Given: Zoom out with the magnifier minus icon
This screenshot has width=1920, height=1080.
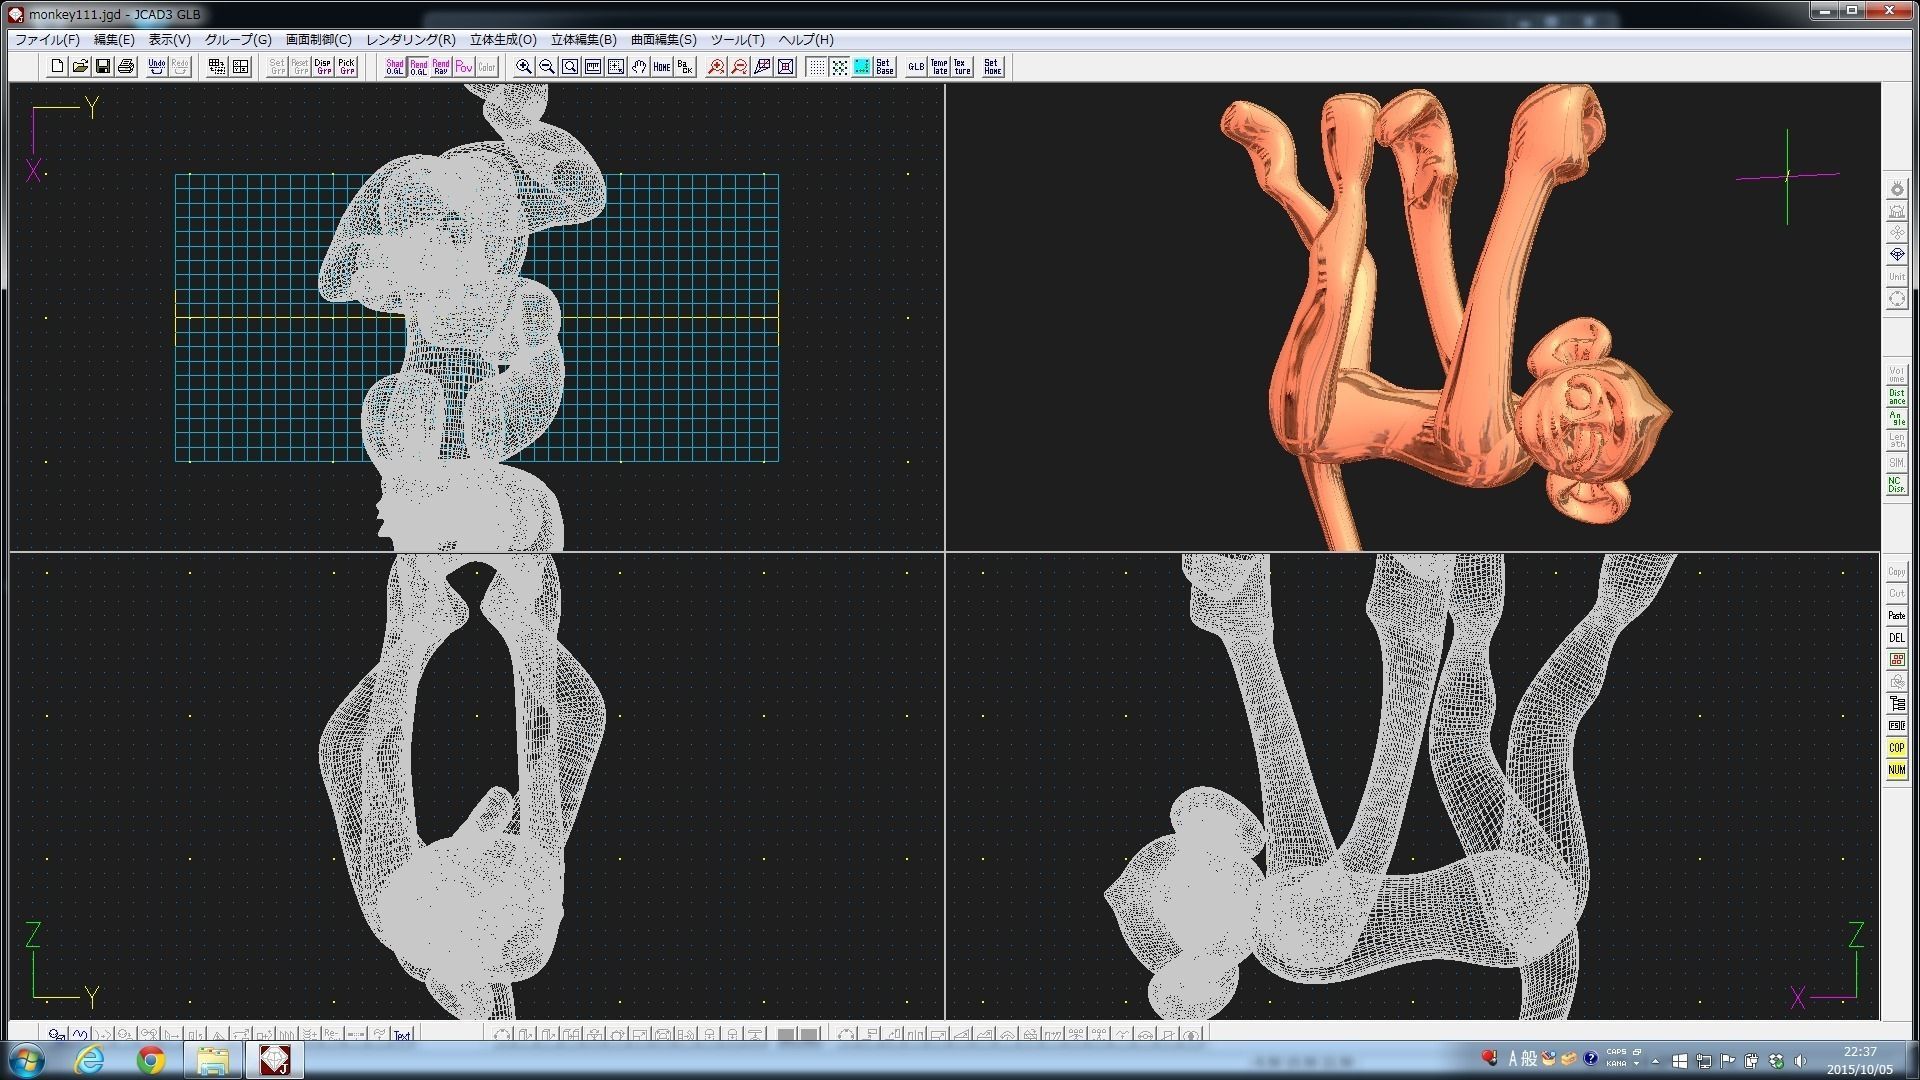Looking at the screenshot, I should click(x=547, y=67).
